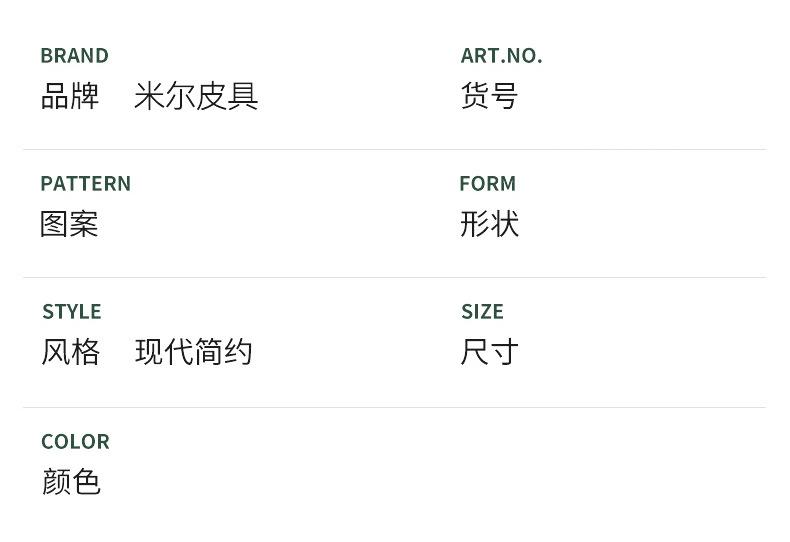Viewport: 790px width, 542px height.
Task: Click the divider line below the pattern row
Action: [394, 278]
